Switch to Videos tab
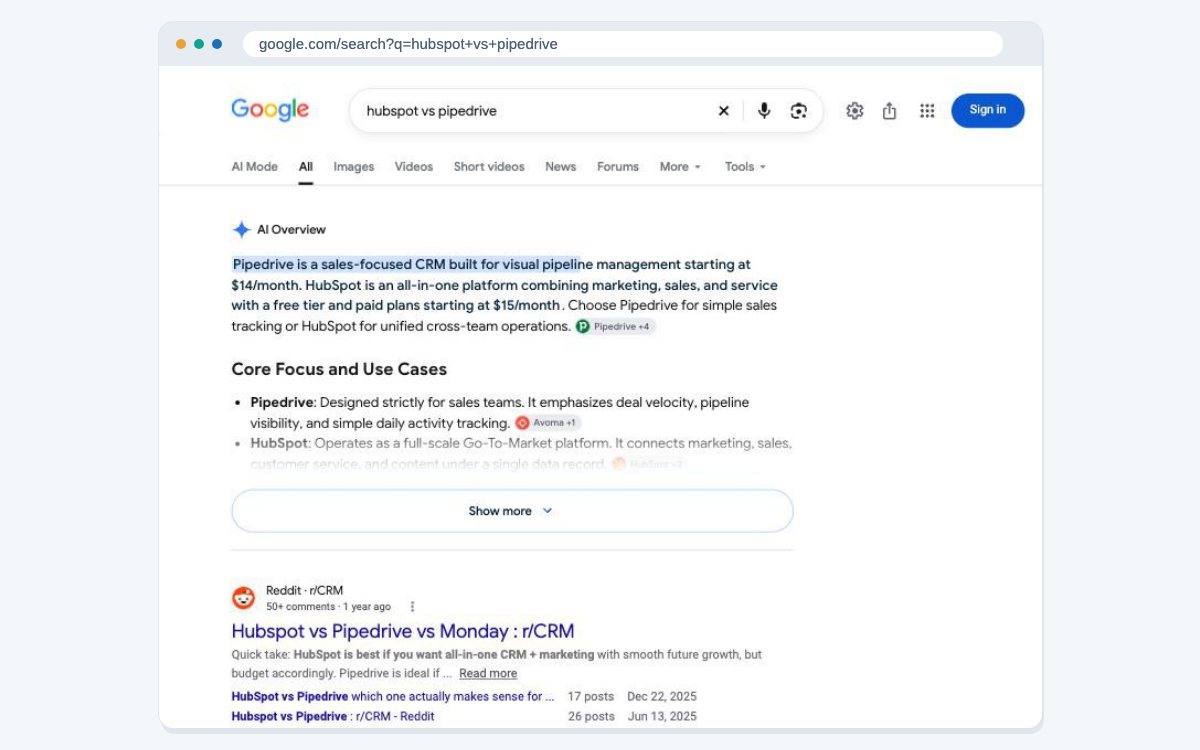Screen dimensions: 1200x750 (x=414, y=167)
